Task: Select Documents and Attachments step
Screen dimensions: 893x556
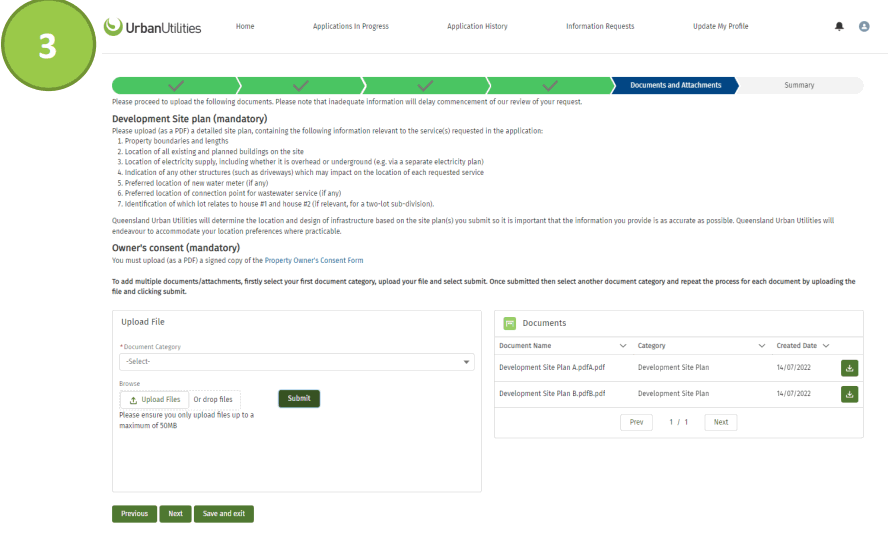Action: click(x=675, y=85)
